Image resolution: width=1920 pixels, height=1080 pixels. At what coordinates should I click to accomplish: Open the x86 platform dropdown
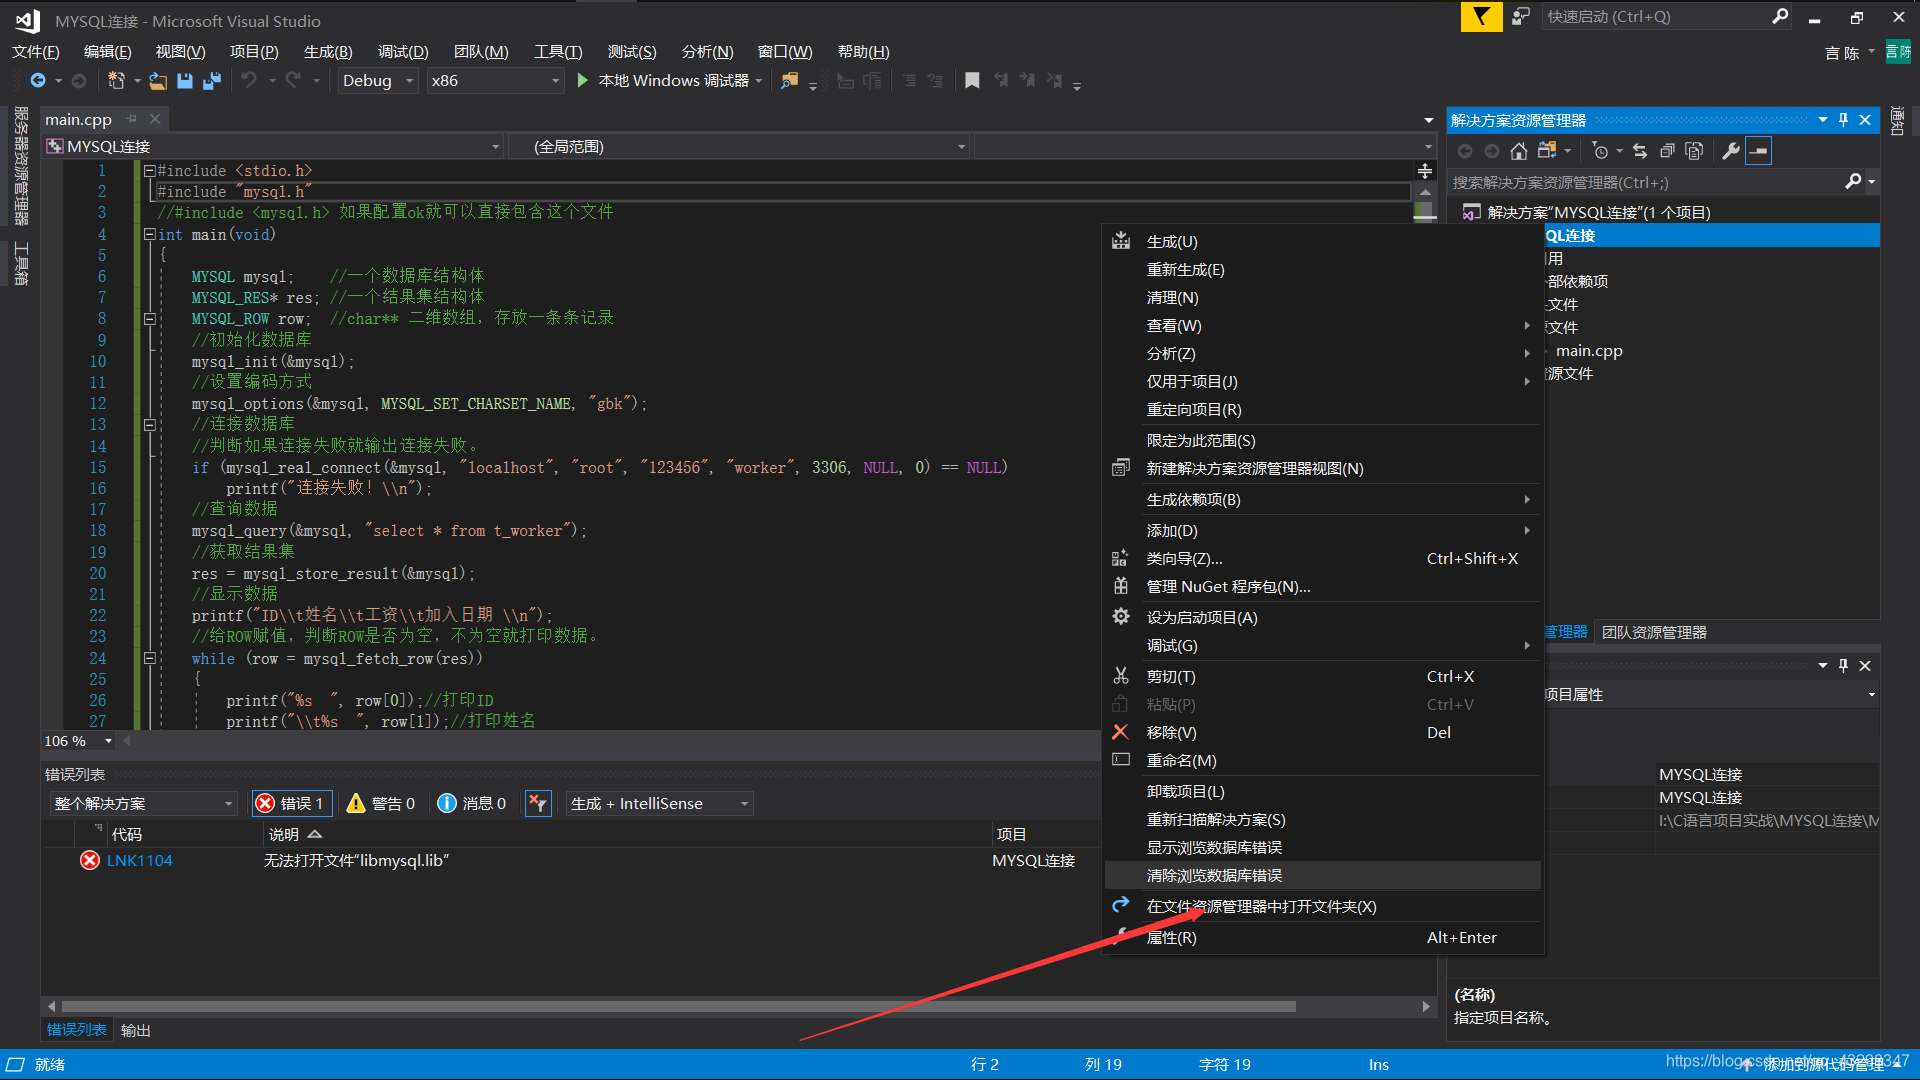click(494, 81)
